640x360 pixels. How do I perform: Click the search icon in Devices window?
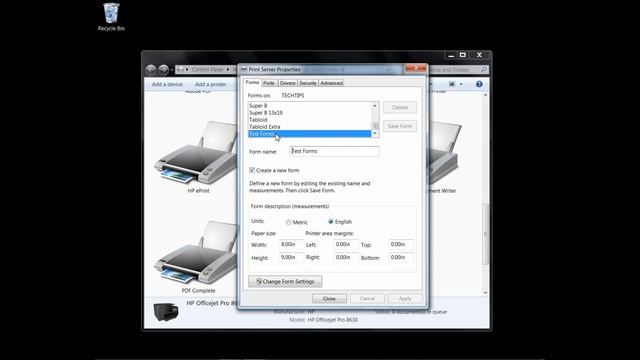(484, 70)
